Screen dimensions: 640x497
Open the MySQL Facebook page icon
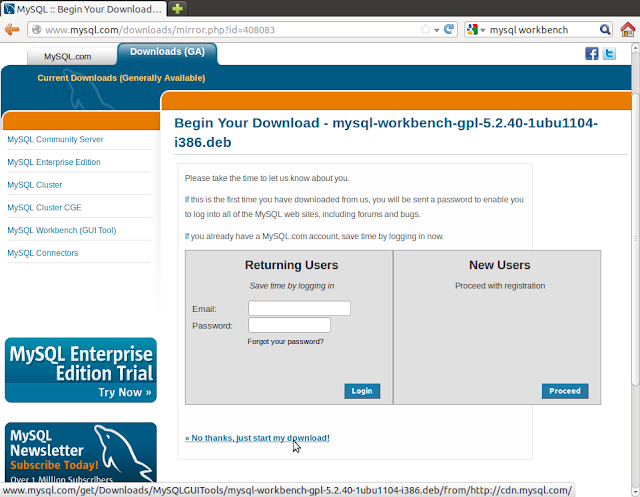coord(591,53)
